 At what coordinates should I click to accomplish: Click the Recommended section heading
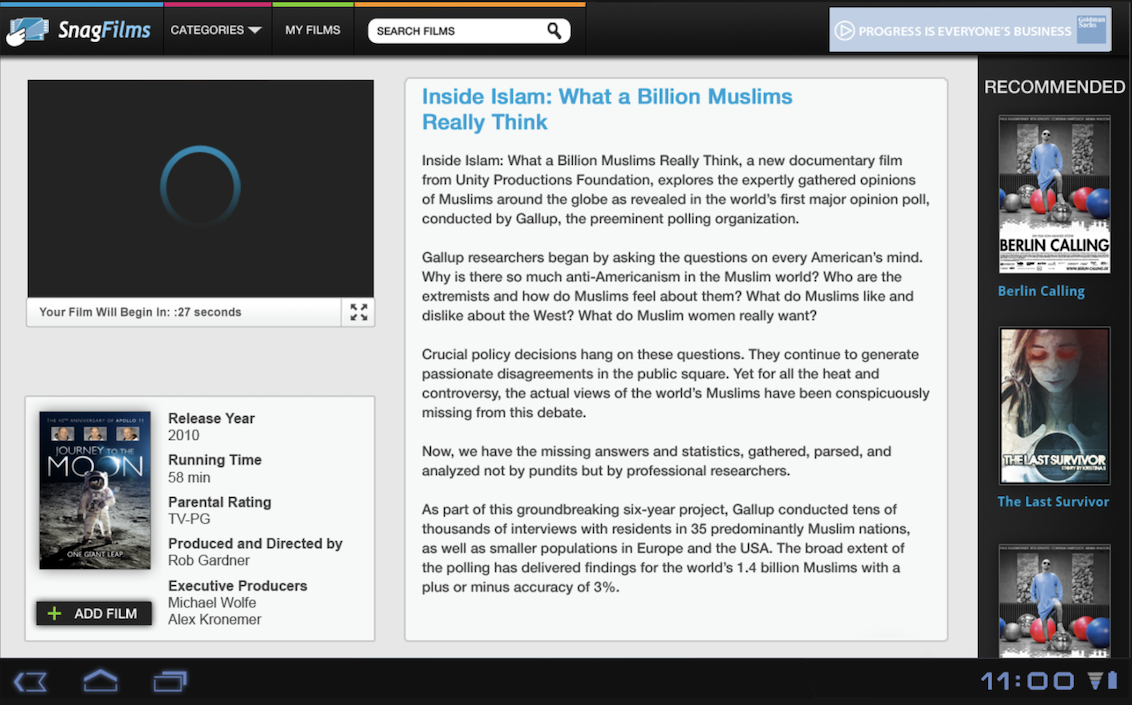click(1055, 87)
